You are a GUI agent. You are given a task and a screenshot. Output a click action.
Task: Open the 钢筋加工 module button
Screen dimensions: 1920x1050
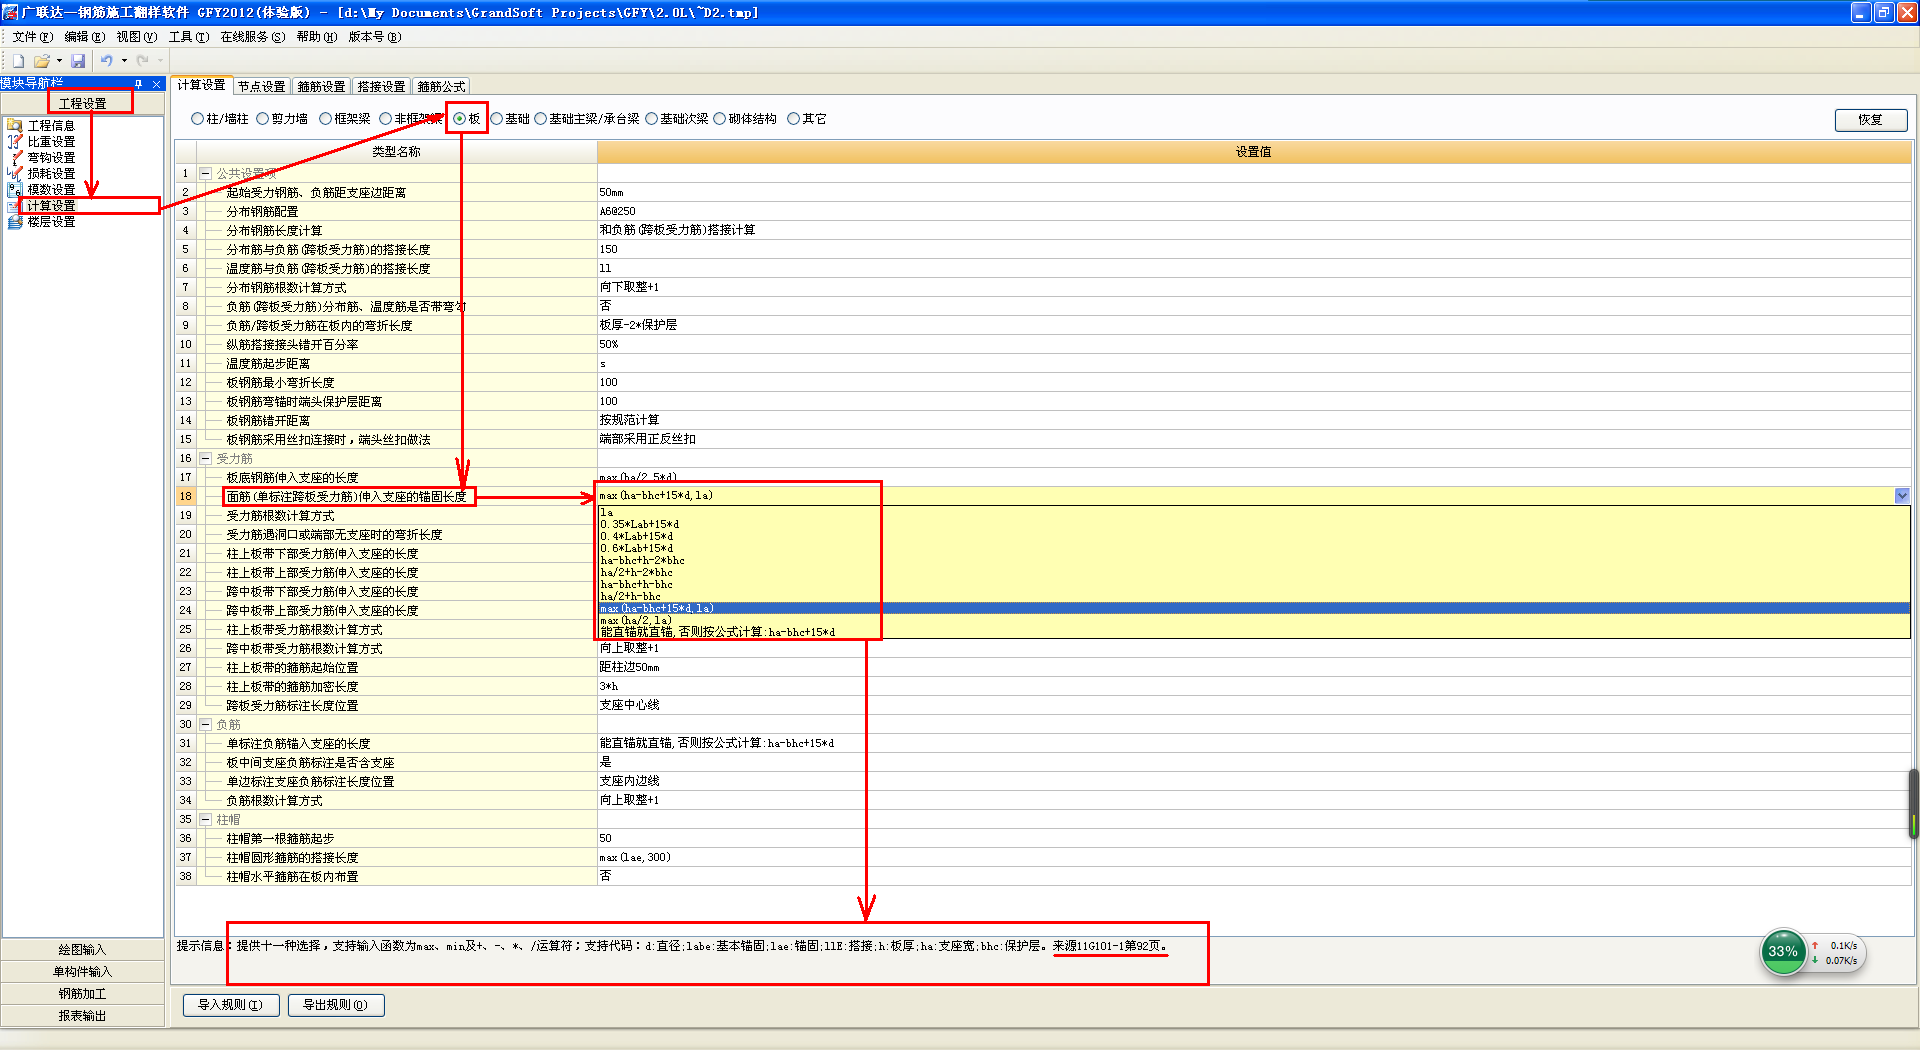coord(82,994)
